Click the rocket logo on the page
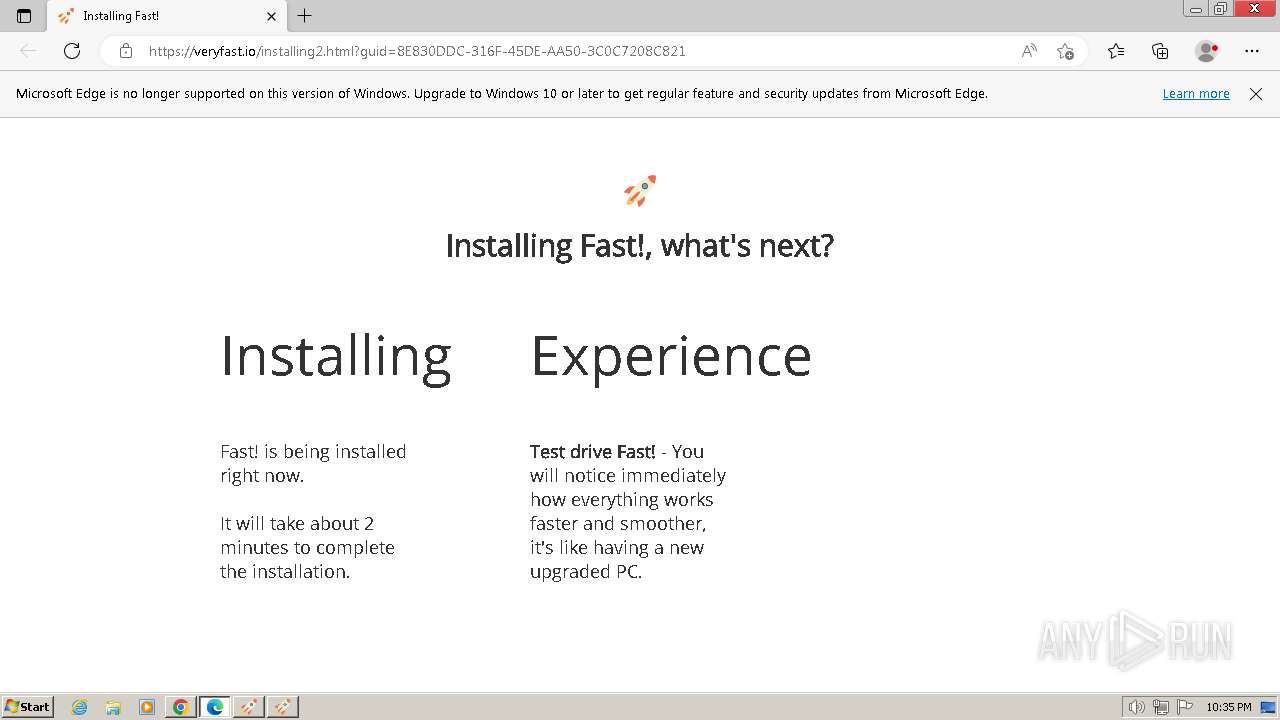Viewport: 1280px width, 720px height. coord(640,190)
